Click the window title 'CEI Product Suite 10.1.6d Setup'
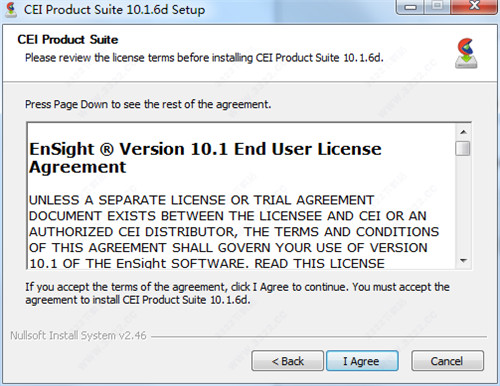Viewport: 500px width, 386px height. (x=114, y=9)
